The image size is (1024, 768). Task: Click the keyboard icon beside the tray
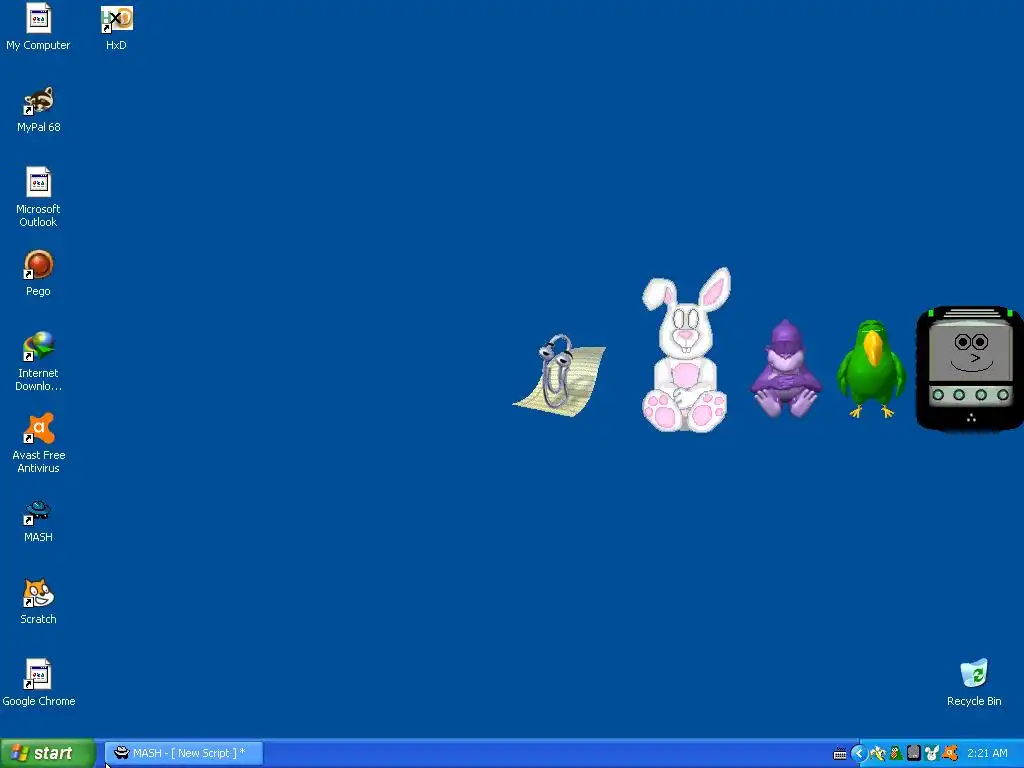pos(840,754)
